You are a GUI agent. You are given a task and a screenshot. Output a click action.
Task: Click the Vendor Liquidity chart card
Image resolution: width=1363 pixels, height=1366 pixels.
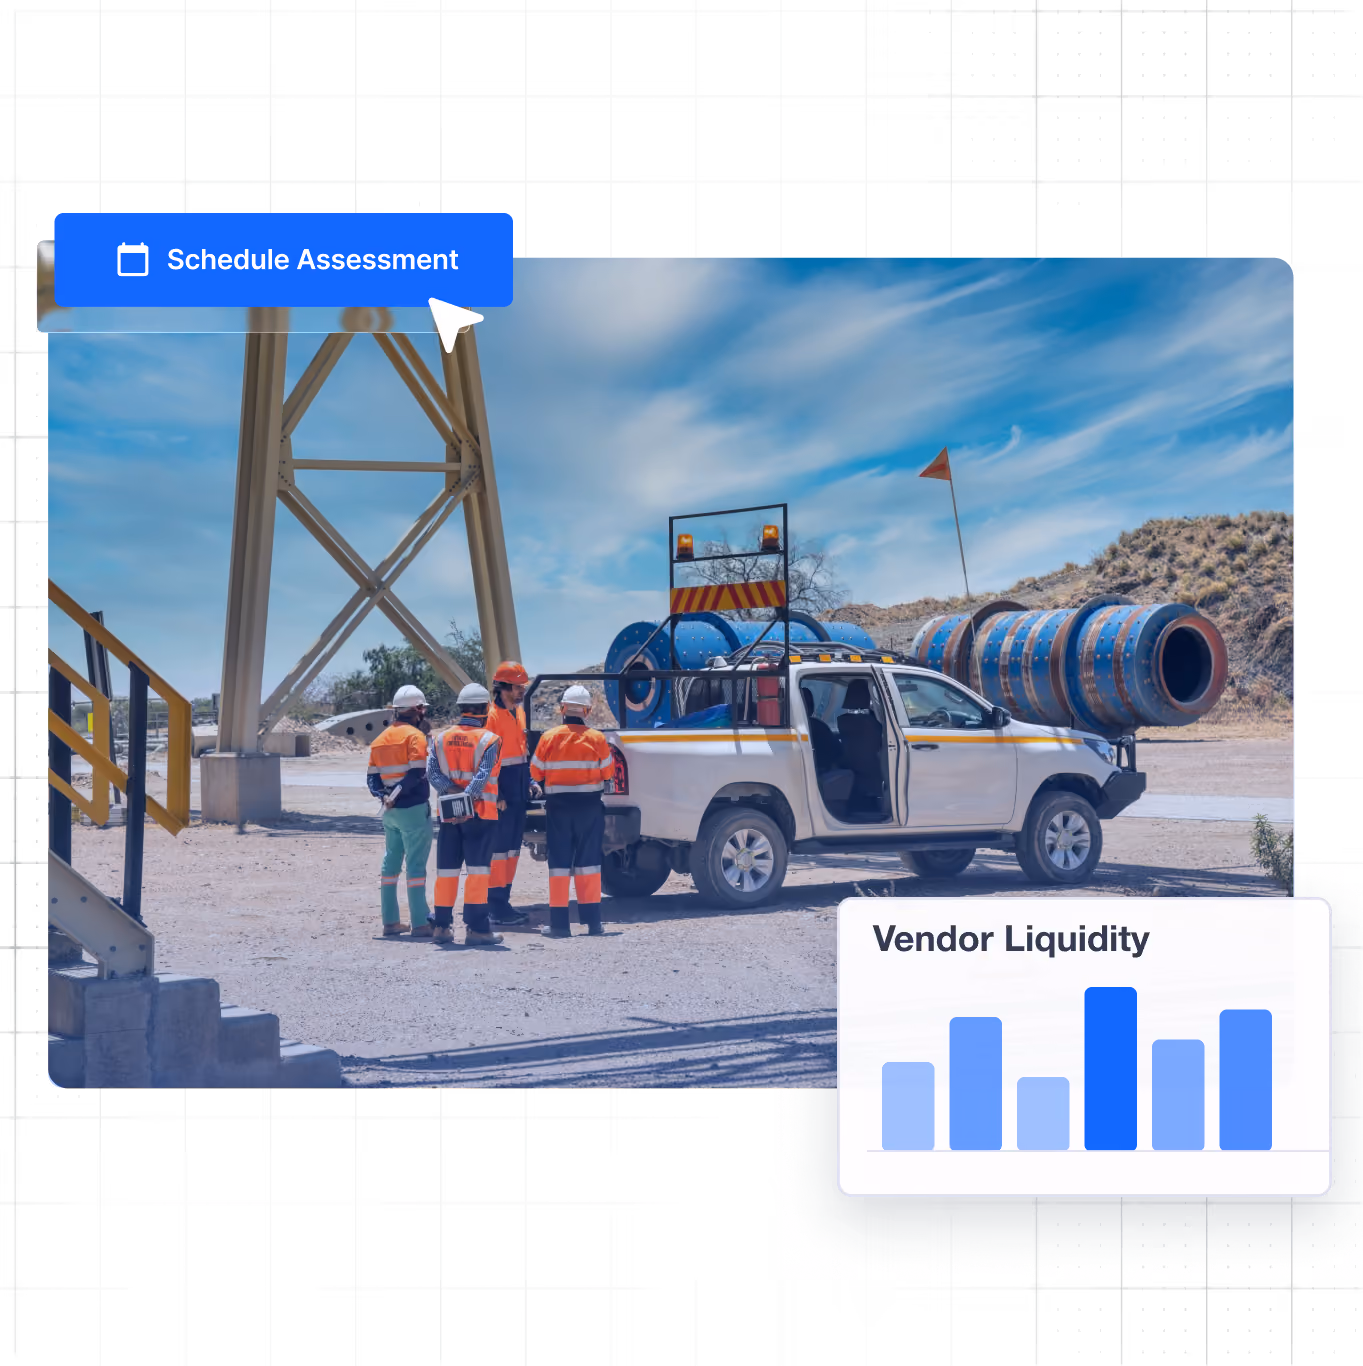[1084, 1046]
